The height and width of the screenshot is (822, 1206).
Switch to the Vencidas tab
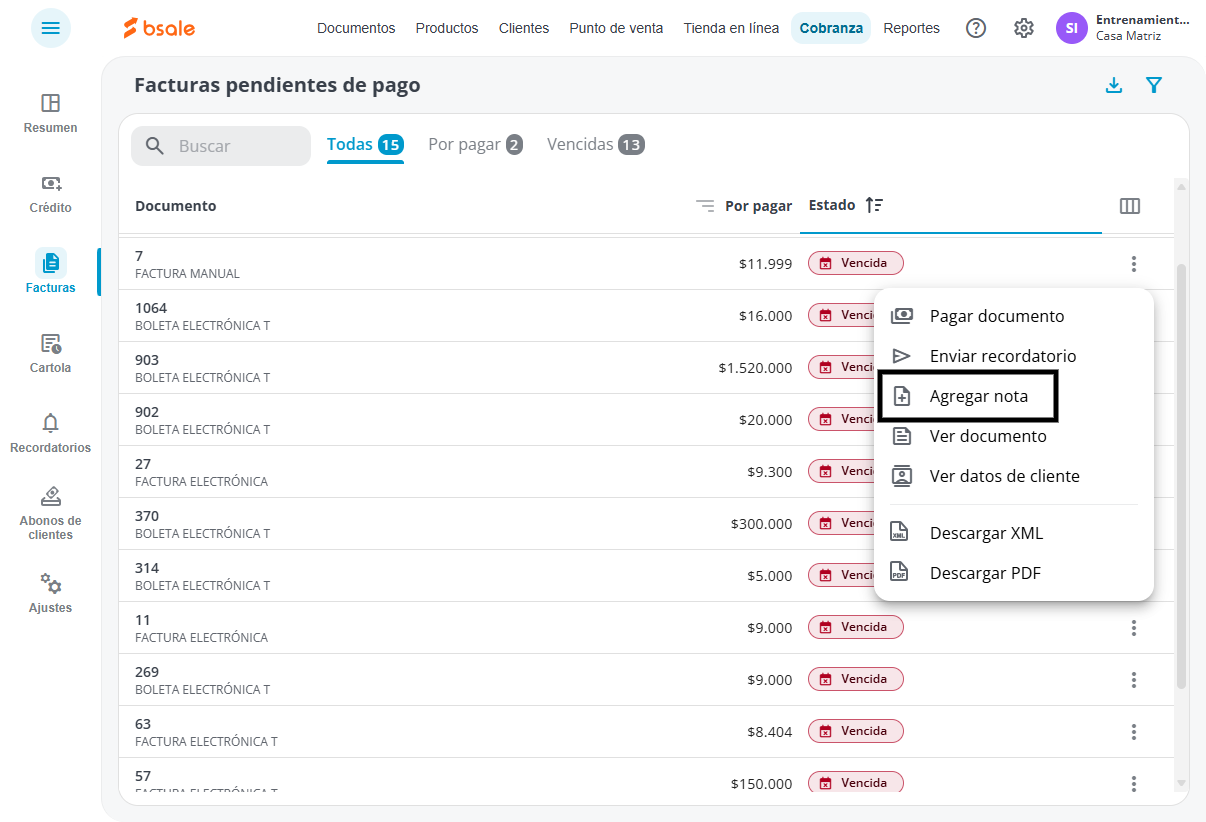coord(596,145)
